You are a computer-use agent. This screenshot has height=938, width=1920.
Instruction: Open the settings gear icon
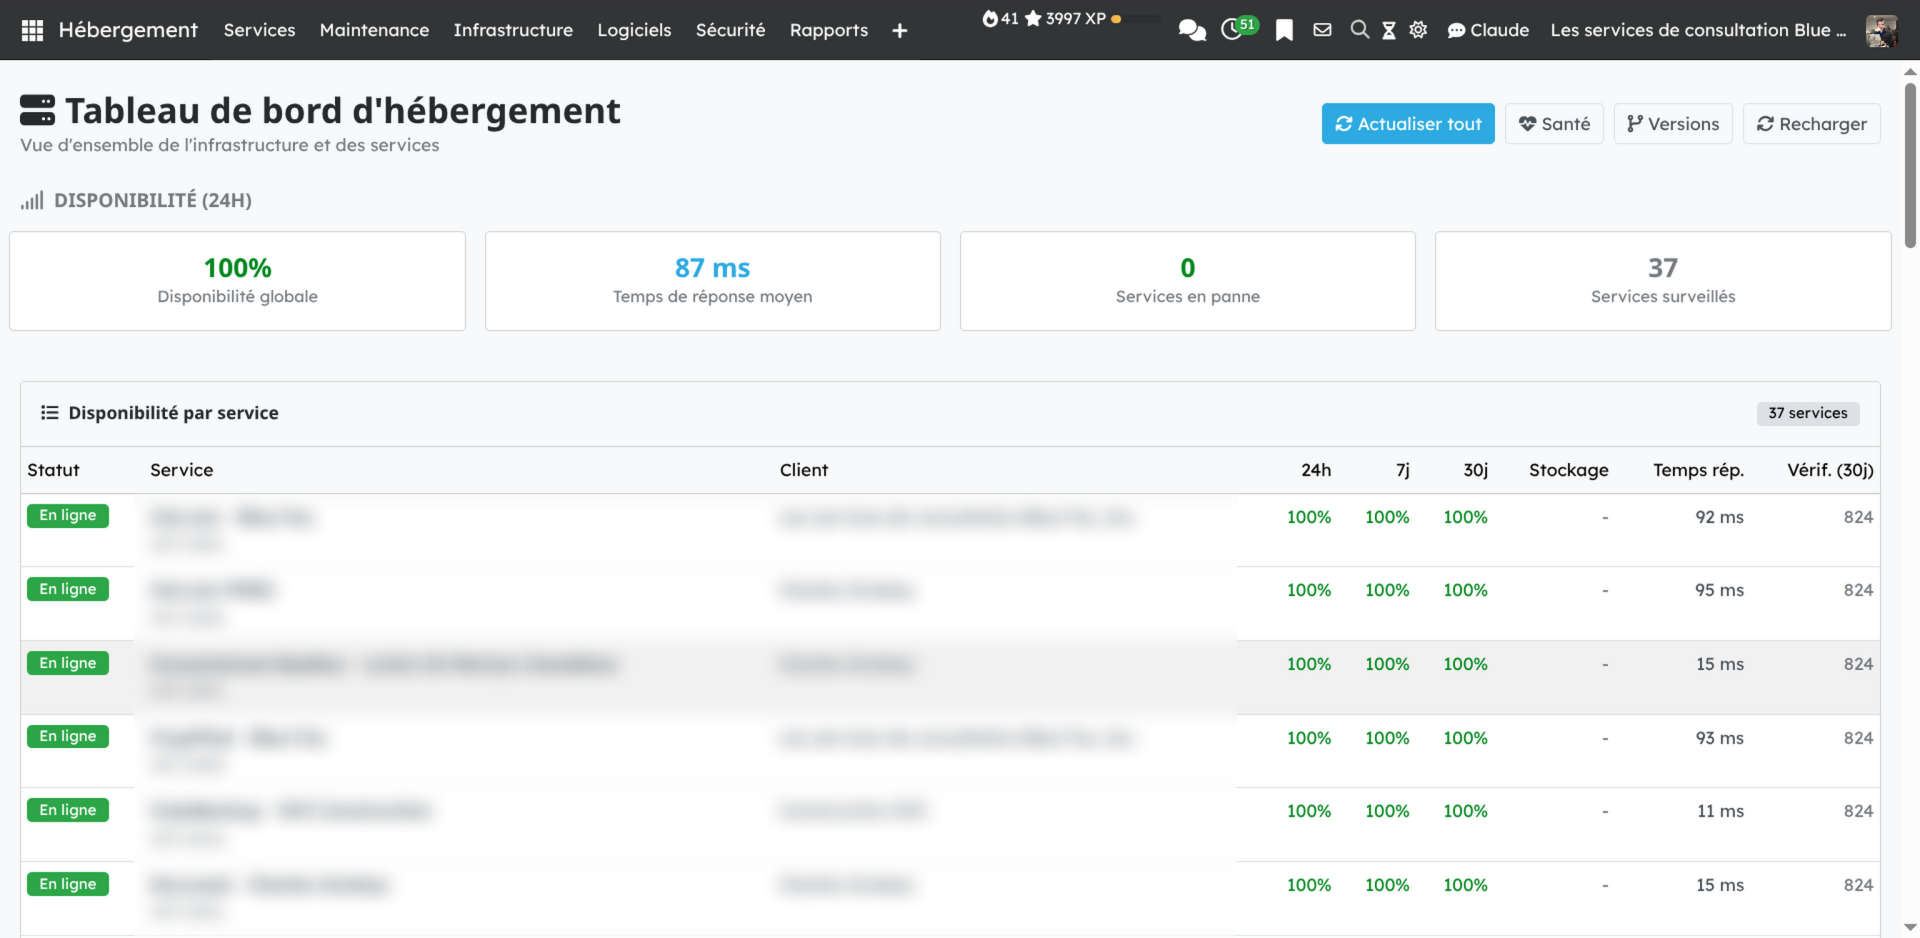1418,30
